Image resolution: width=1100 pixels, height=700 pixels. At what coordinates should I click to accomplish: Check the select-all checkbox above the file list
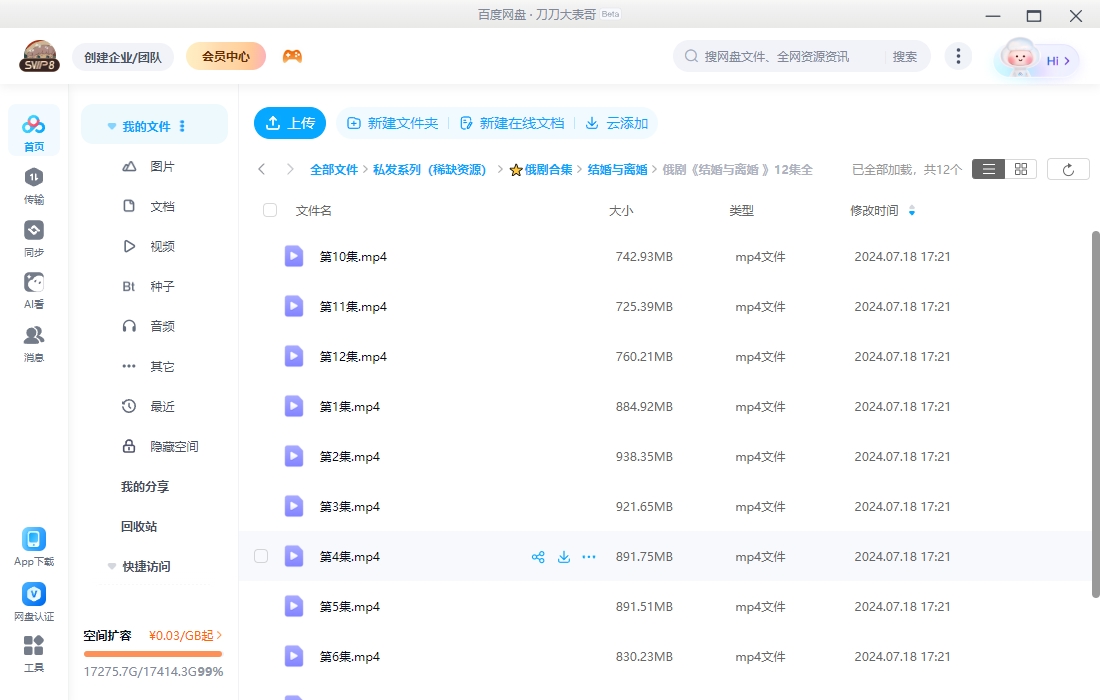269,210
